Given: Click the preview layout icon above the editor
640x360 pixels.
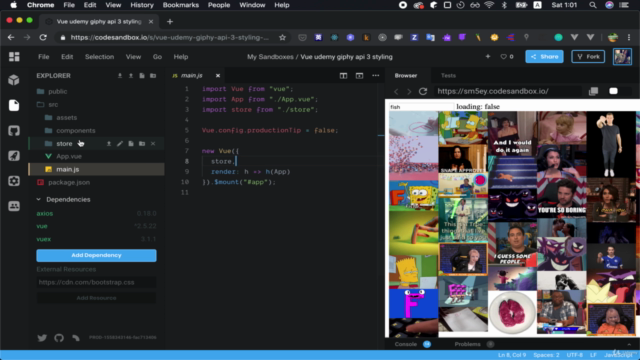Looking at the screenshot, I should point(359,76).
